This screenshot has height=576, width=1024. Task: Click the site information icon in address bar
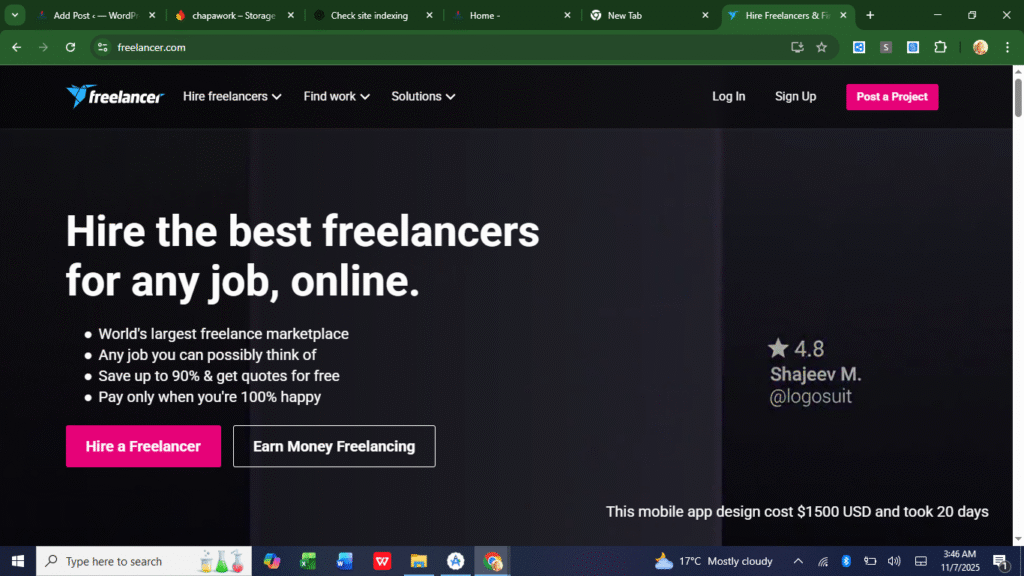101,47
